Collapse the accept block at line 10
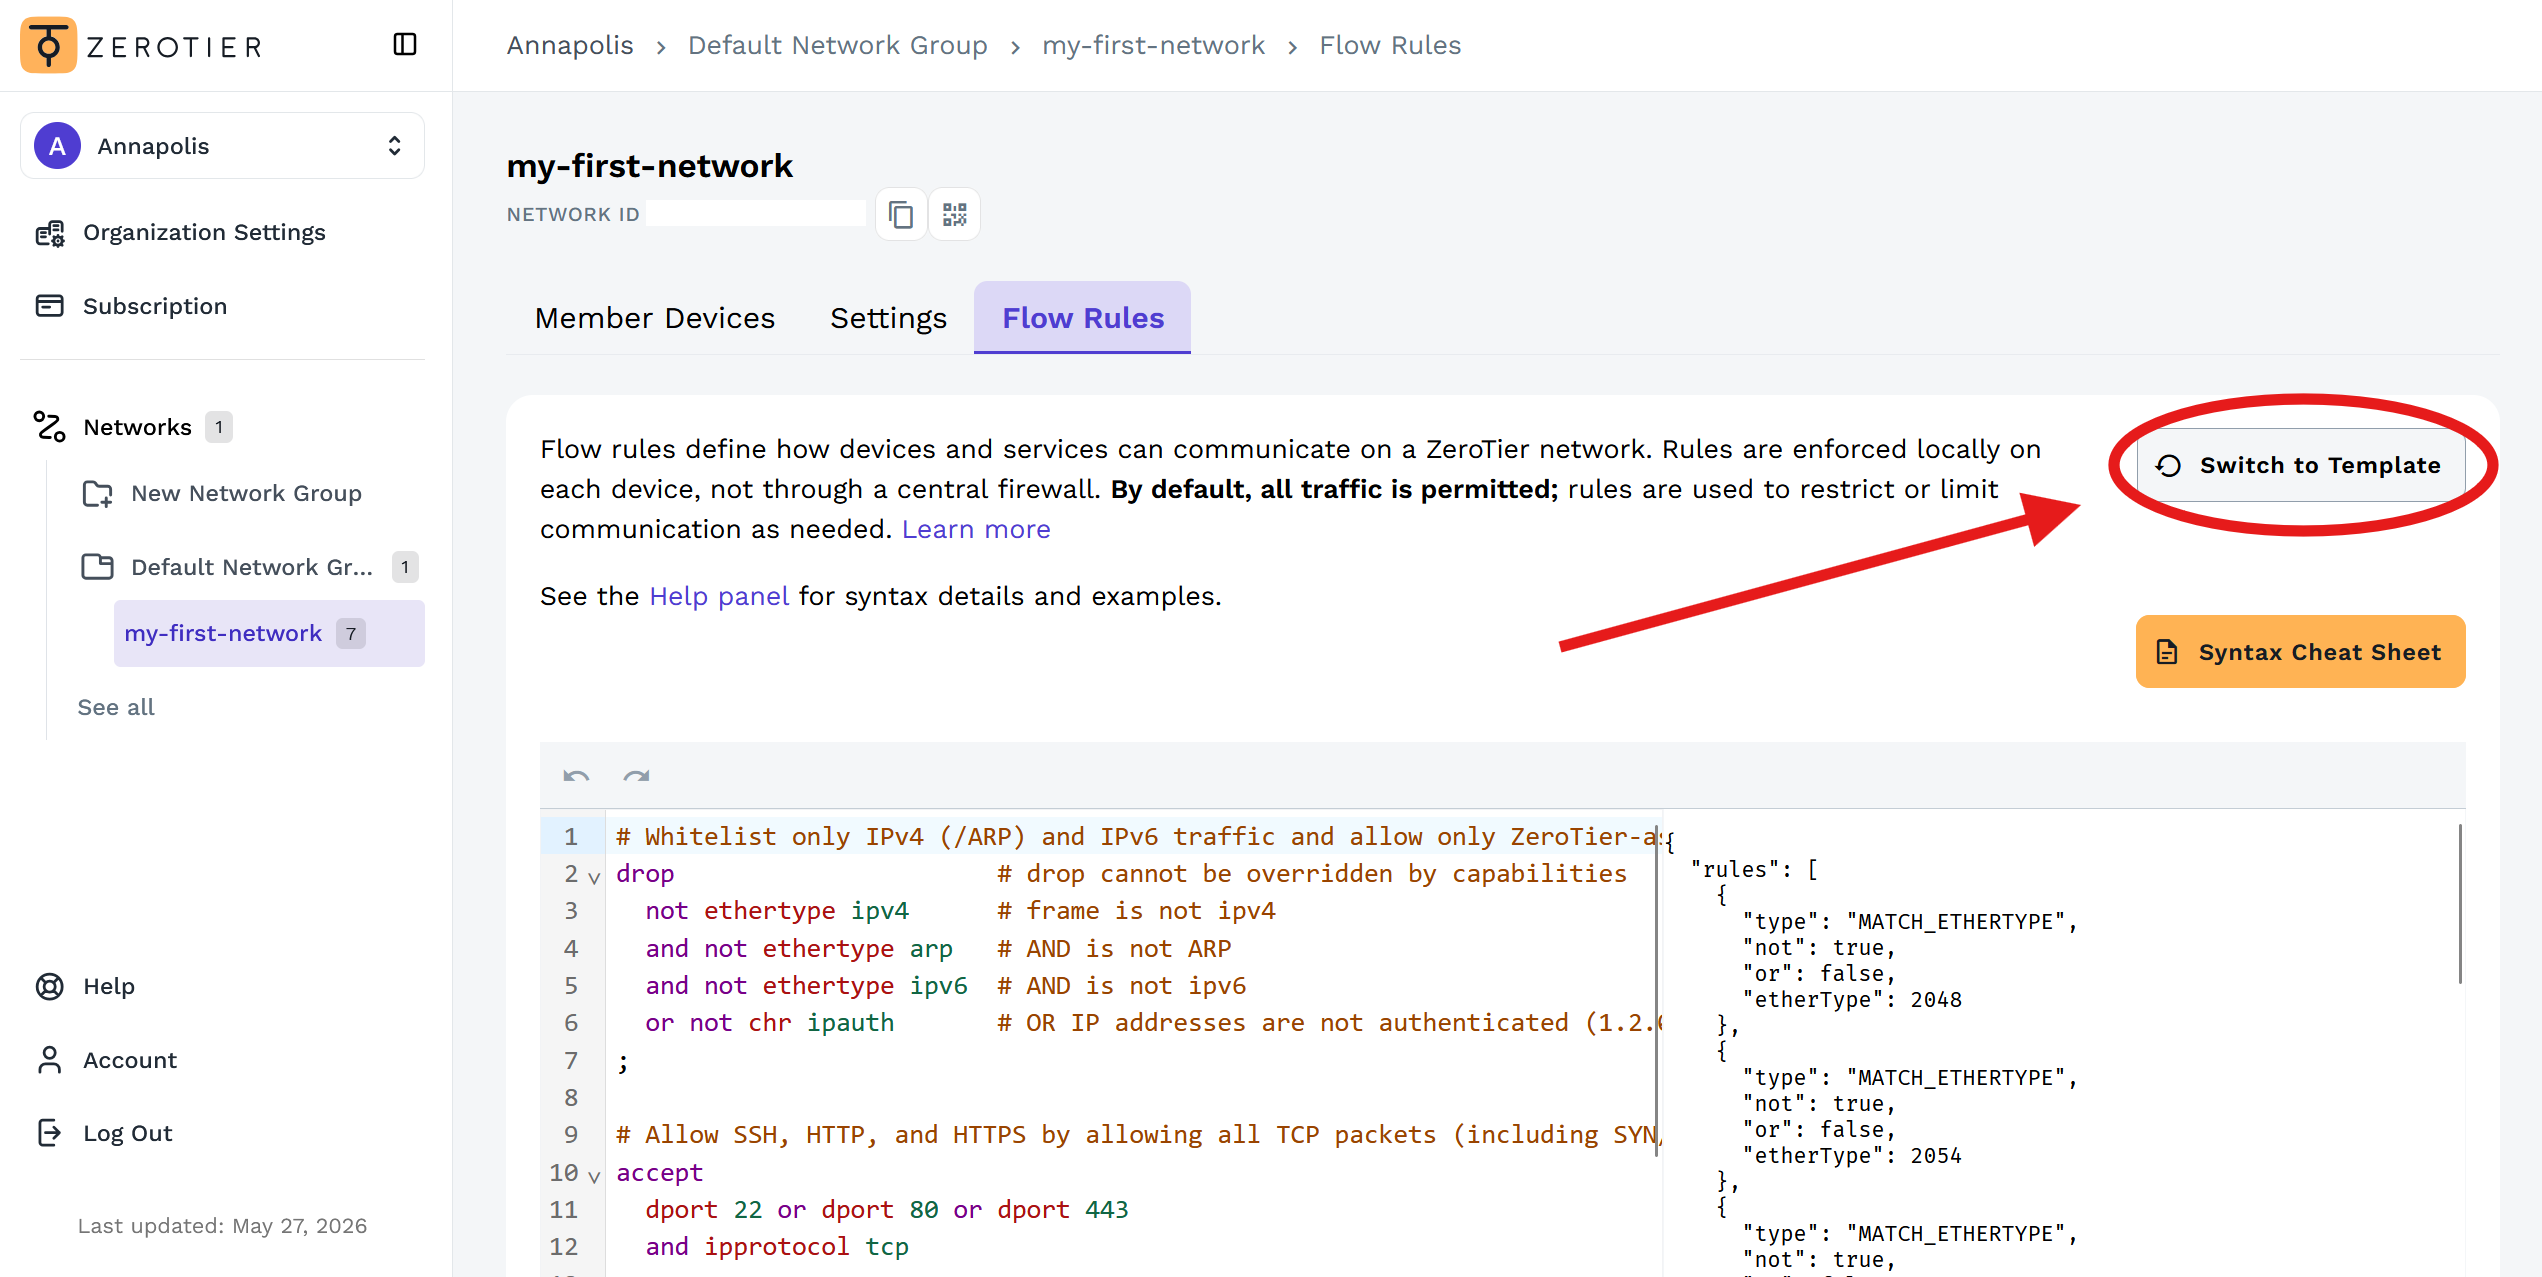 click(x=594, y=1176)
